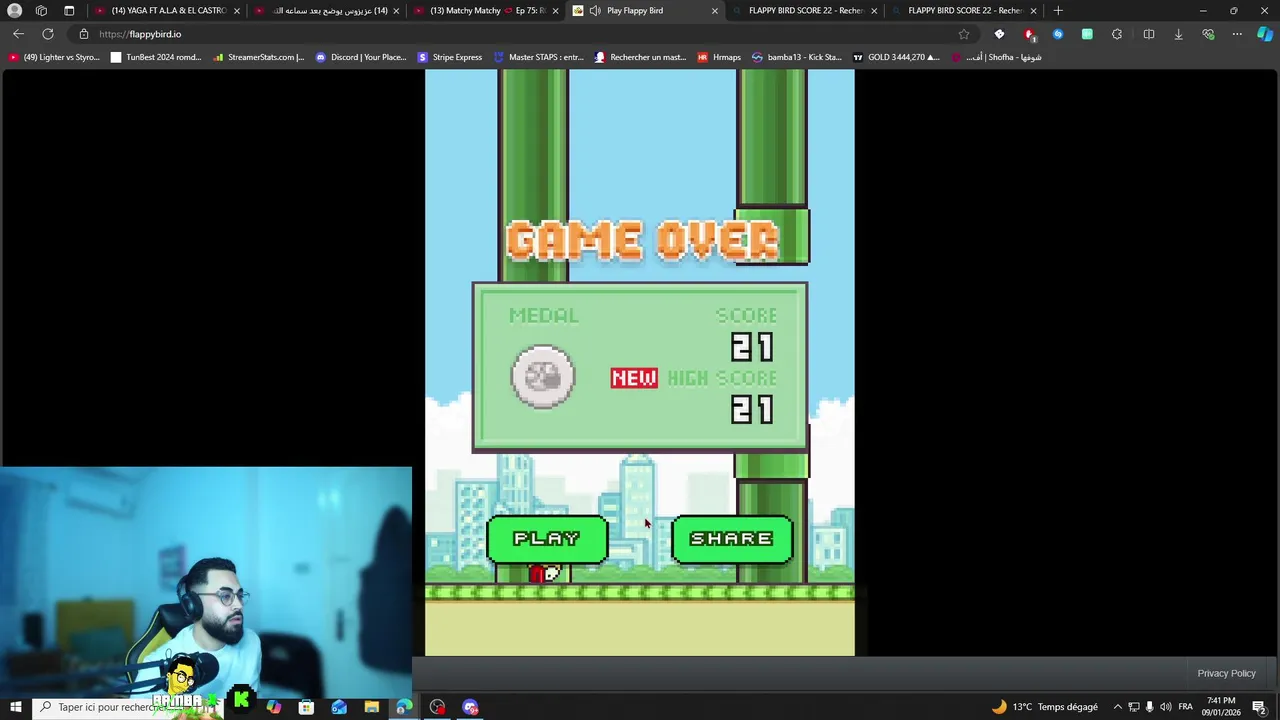Open the Discord bookmark
Image resolution: width=1280 pixels, height=720 pixels.
[x=360, y=57]
